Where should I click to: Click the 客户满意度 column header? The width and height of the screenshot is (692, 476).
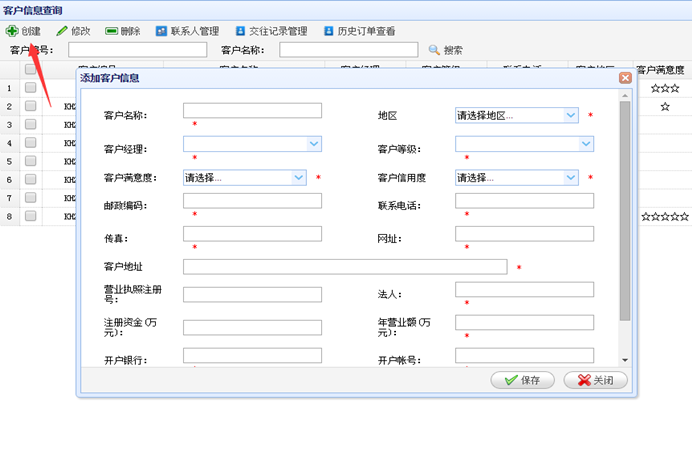point(660,70)
